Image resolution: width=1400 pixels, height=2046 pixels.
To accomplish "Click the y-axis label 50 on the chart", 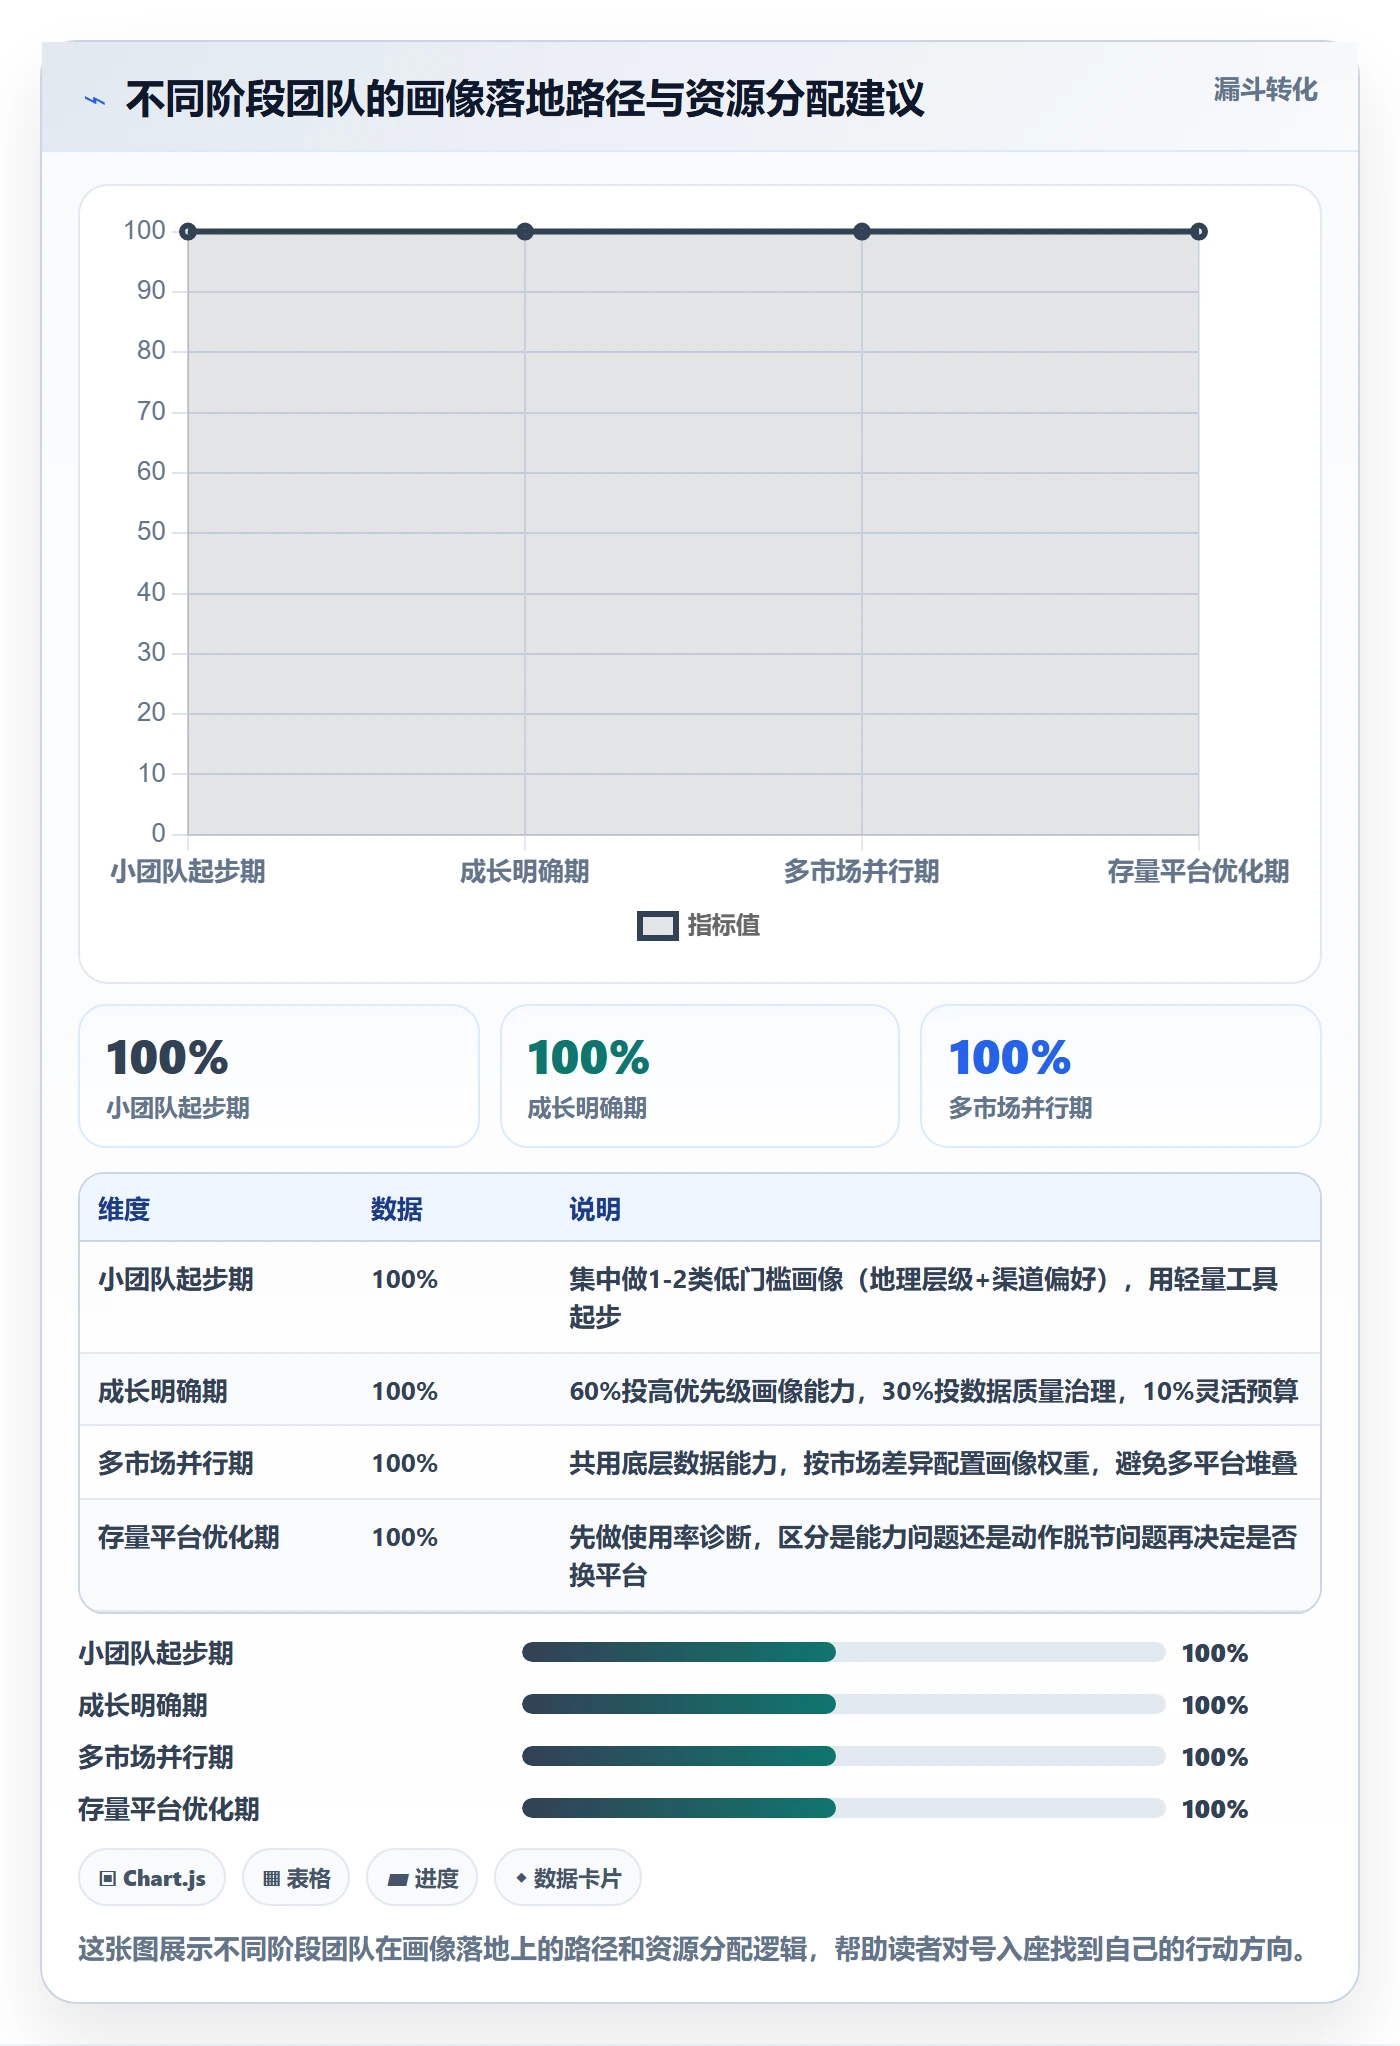I will (x=151, y=531).
